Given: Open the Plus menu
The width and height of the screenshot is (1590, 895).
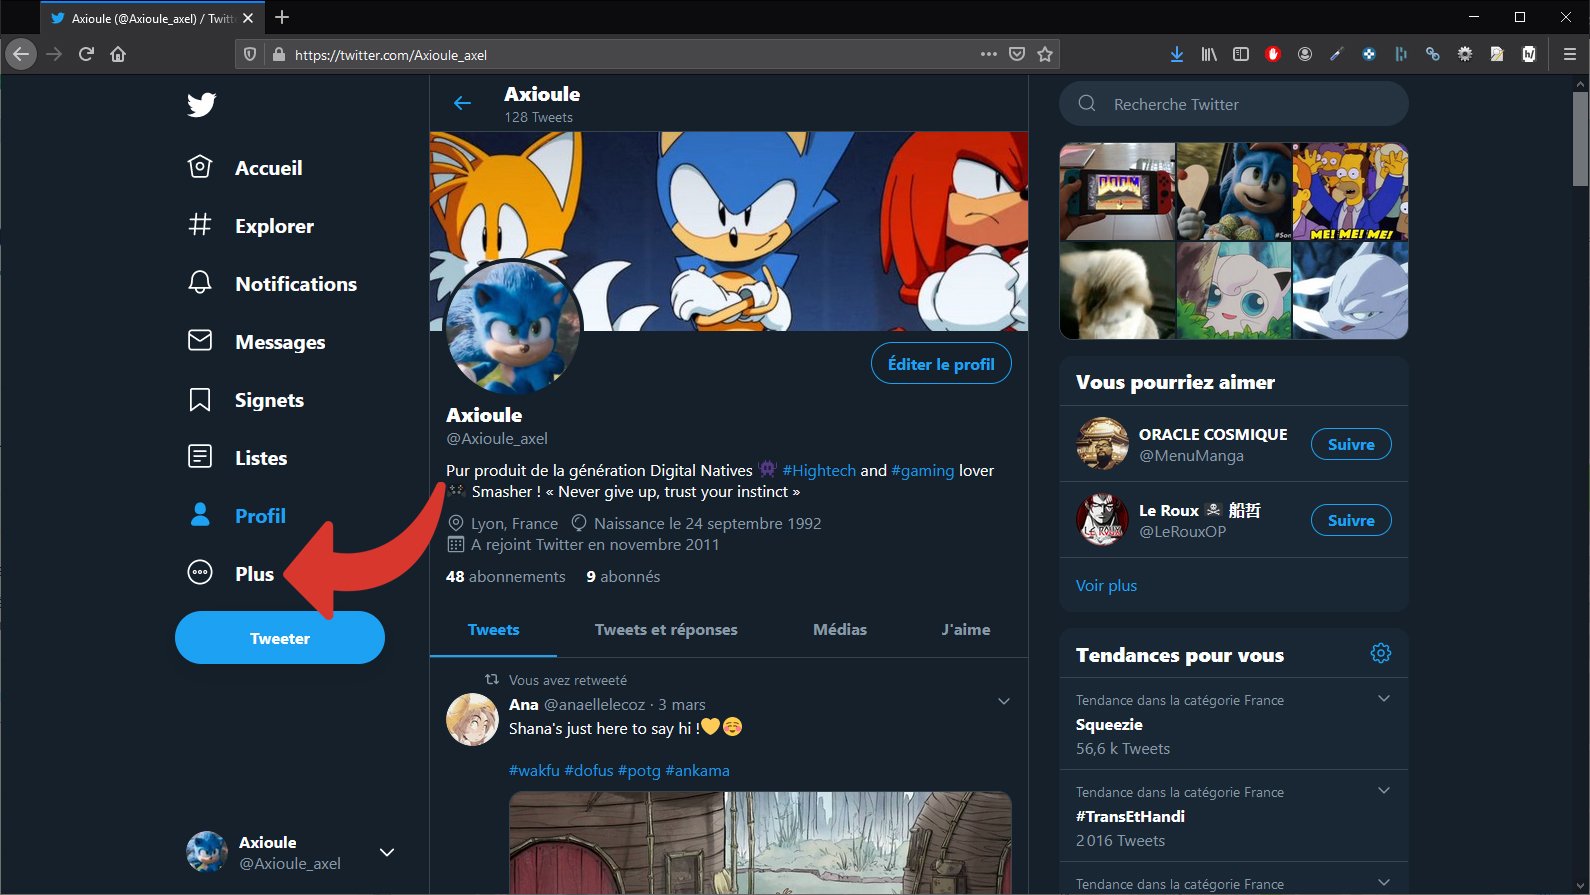Looking at the screenshot, I should pos(231,574).
